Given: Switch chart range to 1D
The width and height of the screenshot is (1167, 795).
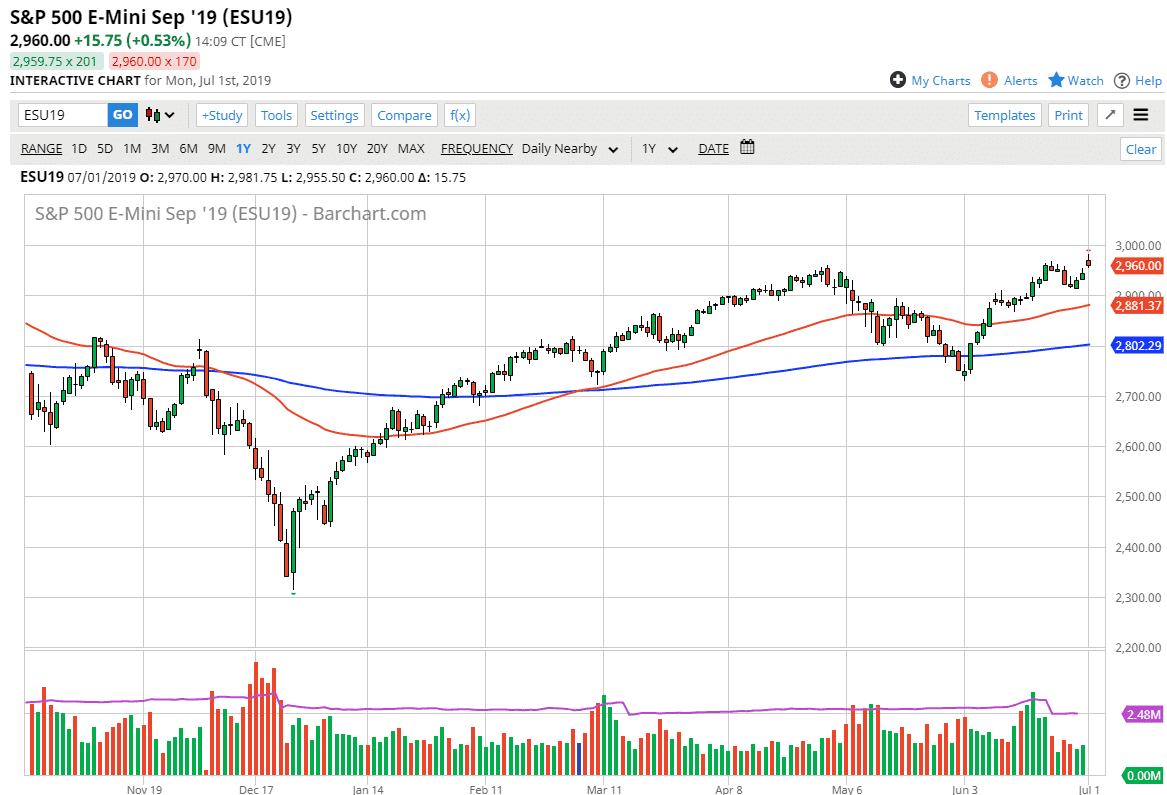Looking at the screenshot, I should [x=78, y=148].
